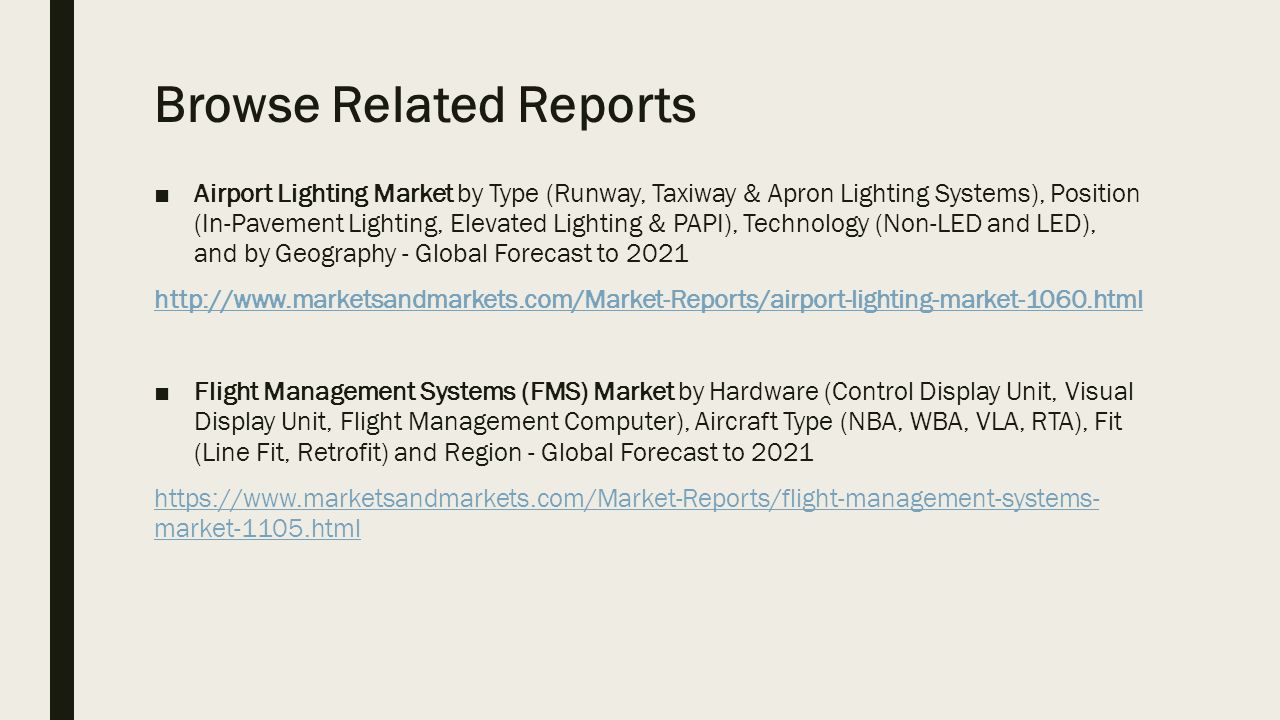The width and height of the screenshot is (1280, 720).
Task: Click the line '(Line Fit, Retrofit) and Region - Global Forecast to 2021'
Action: pyautogui.click(x=504, y=452)
